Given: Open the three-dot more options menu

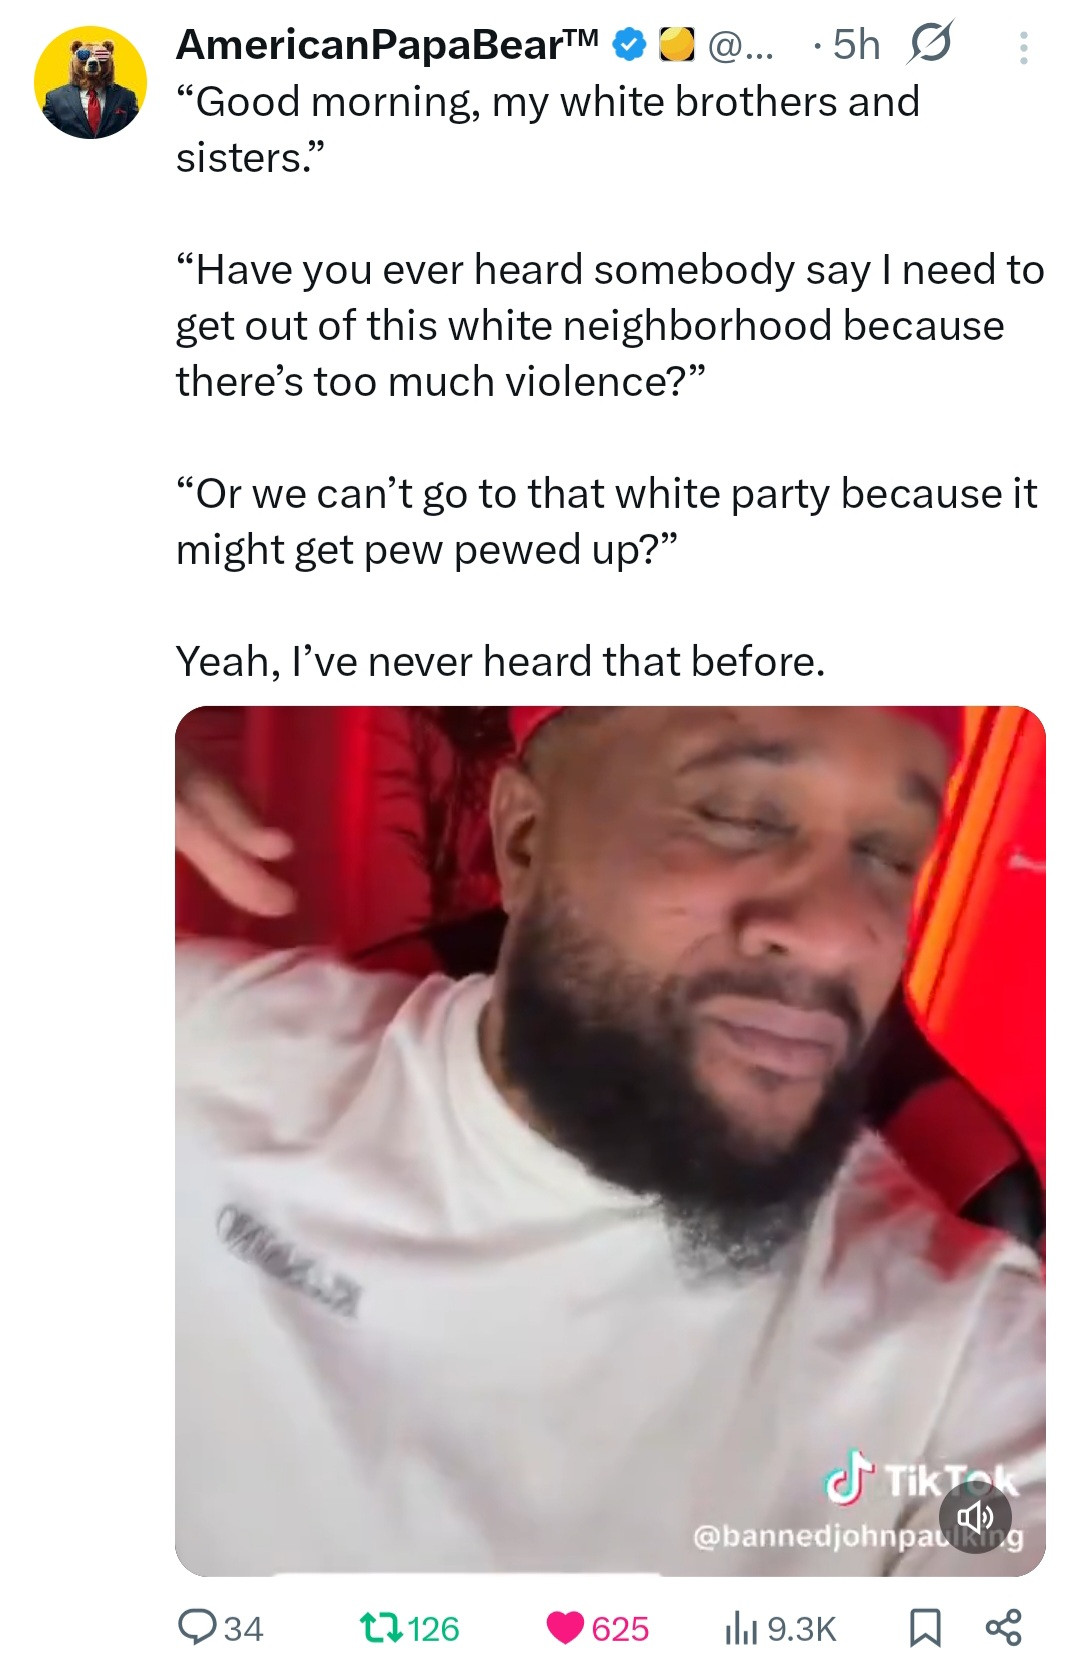Looking at the screenshot, I should [1023, 47].
